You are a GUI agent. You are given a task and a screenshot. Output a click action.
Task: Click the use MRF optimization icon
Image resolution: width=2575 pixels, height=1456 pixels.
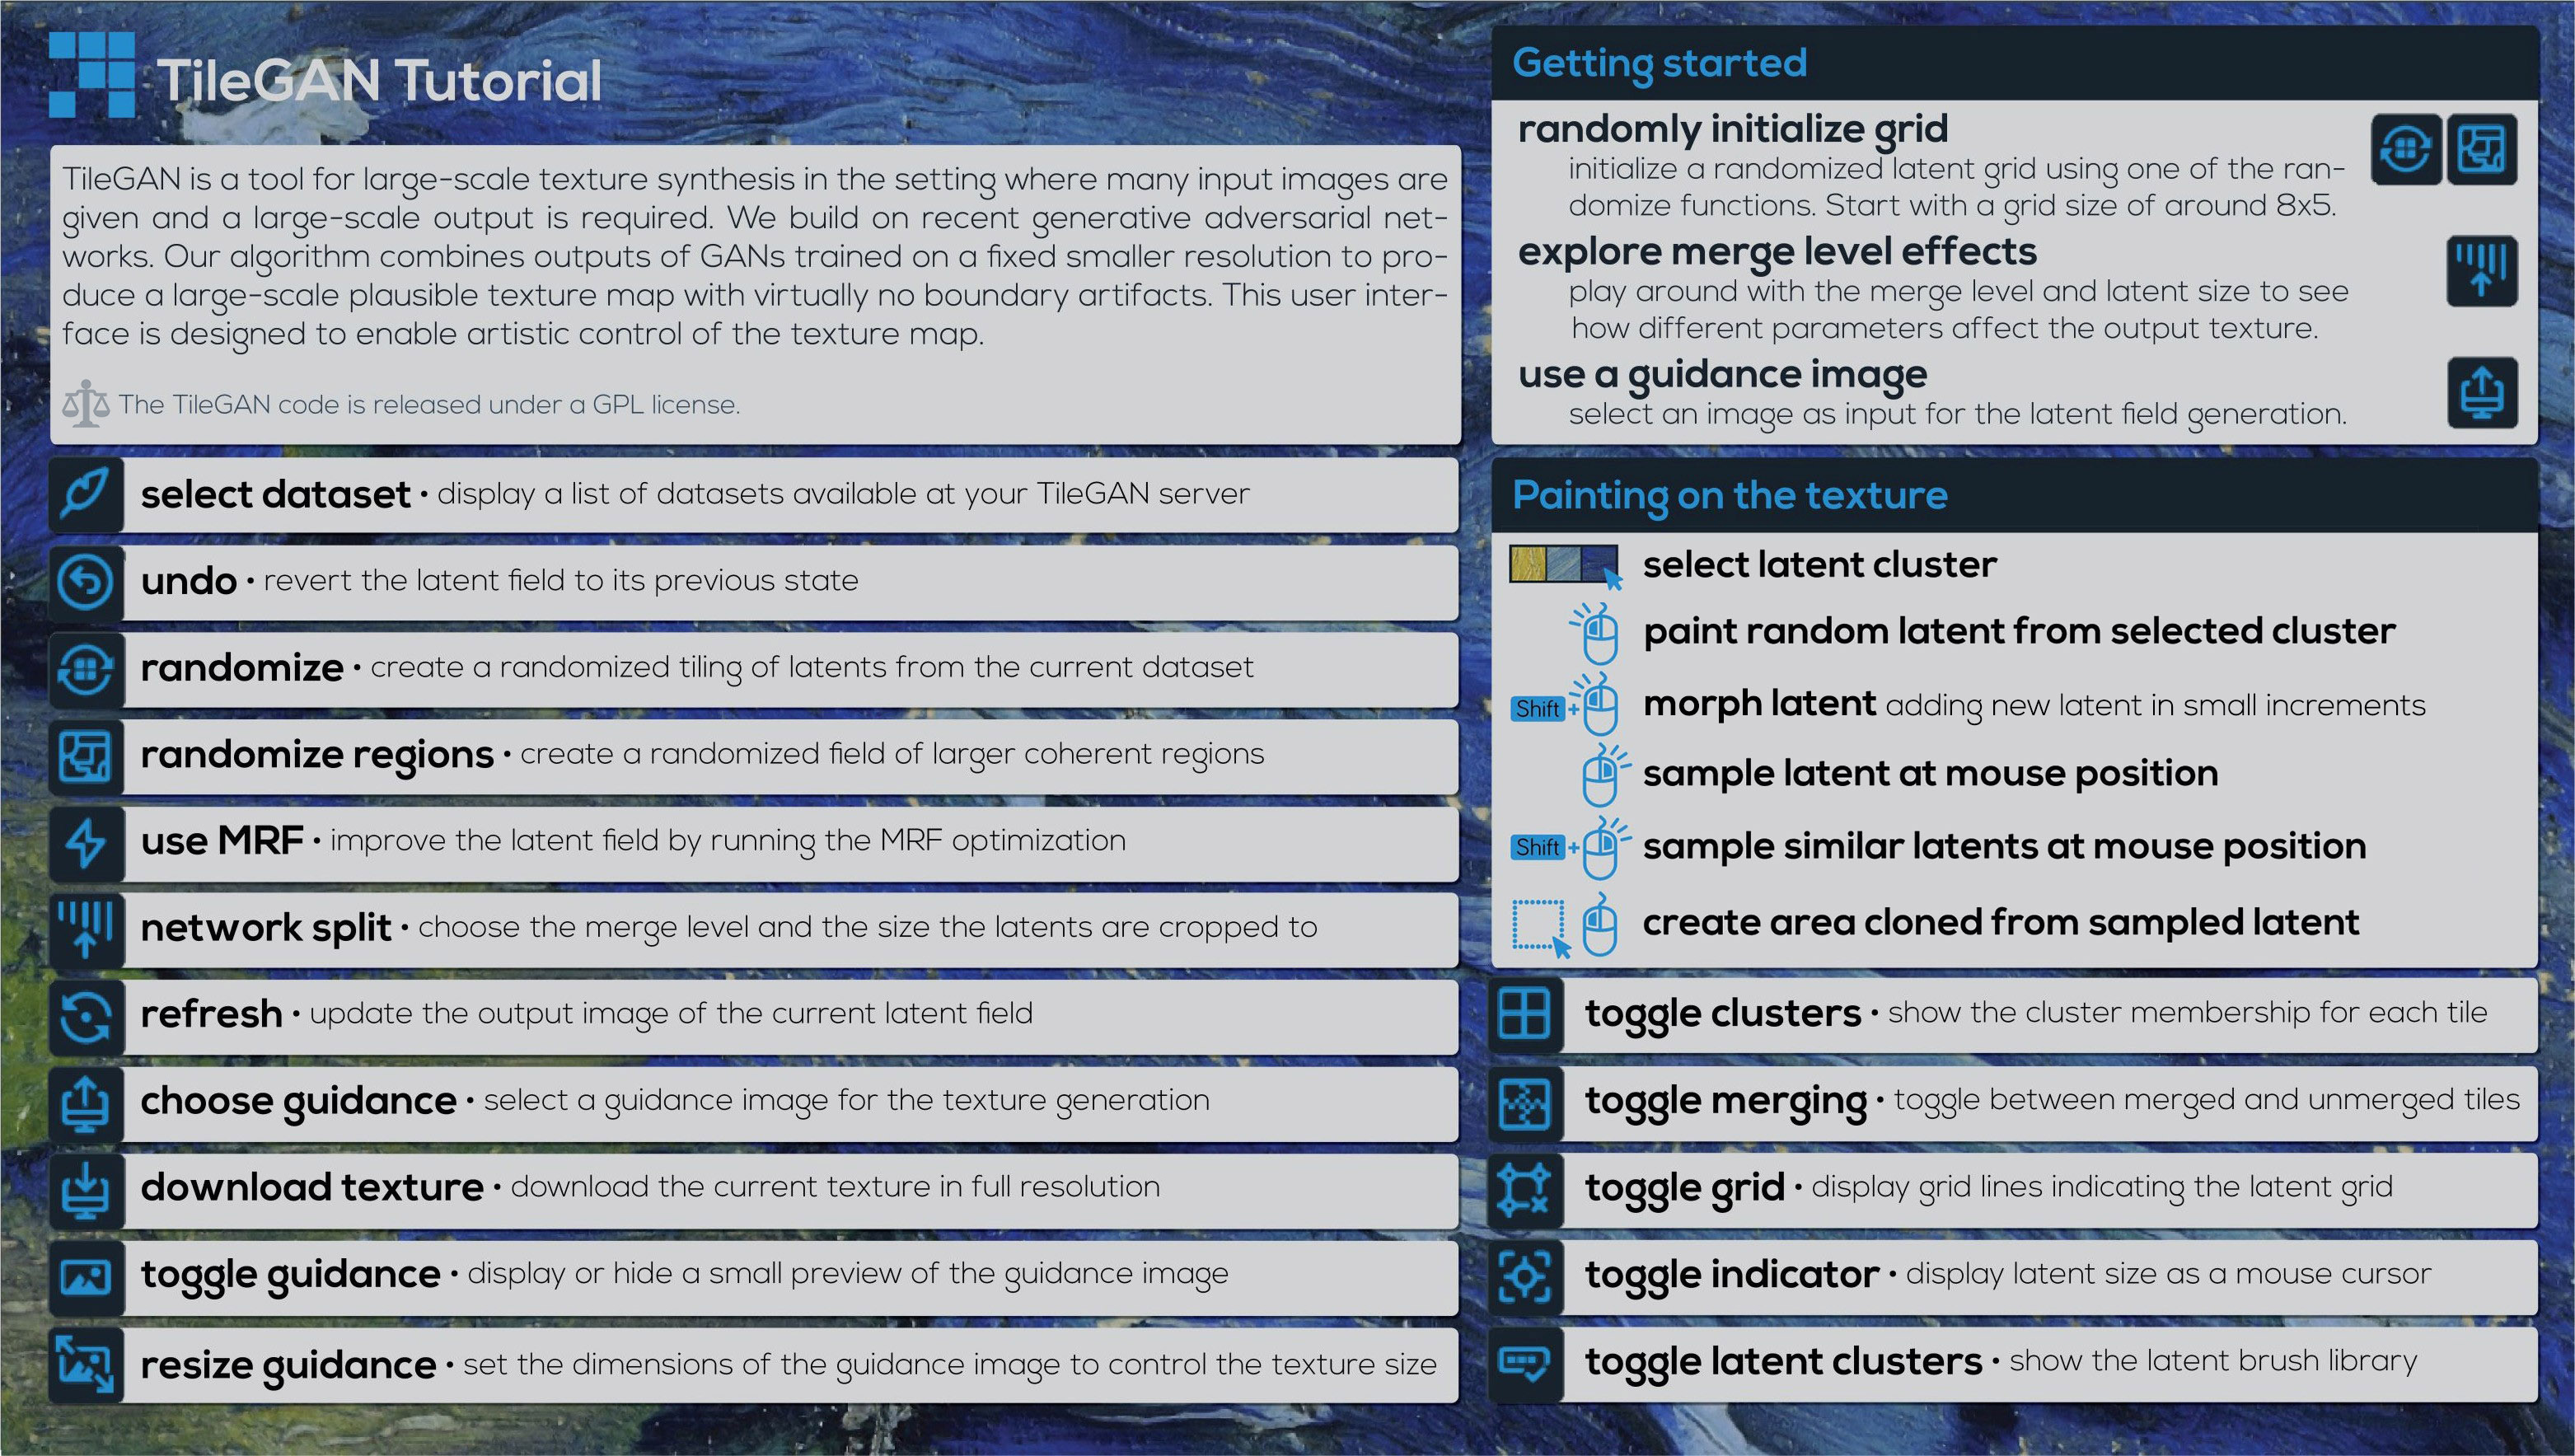coord(82,842)
